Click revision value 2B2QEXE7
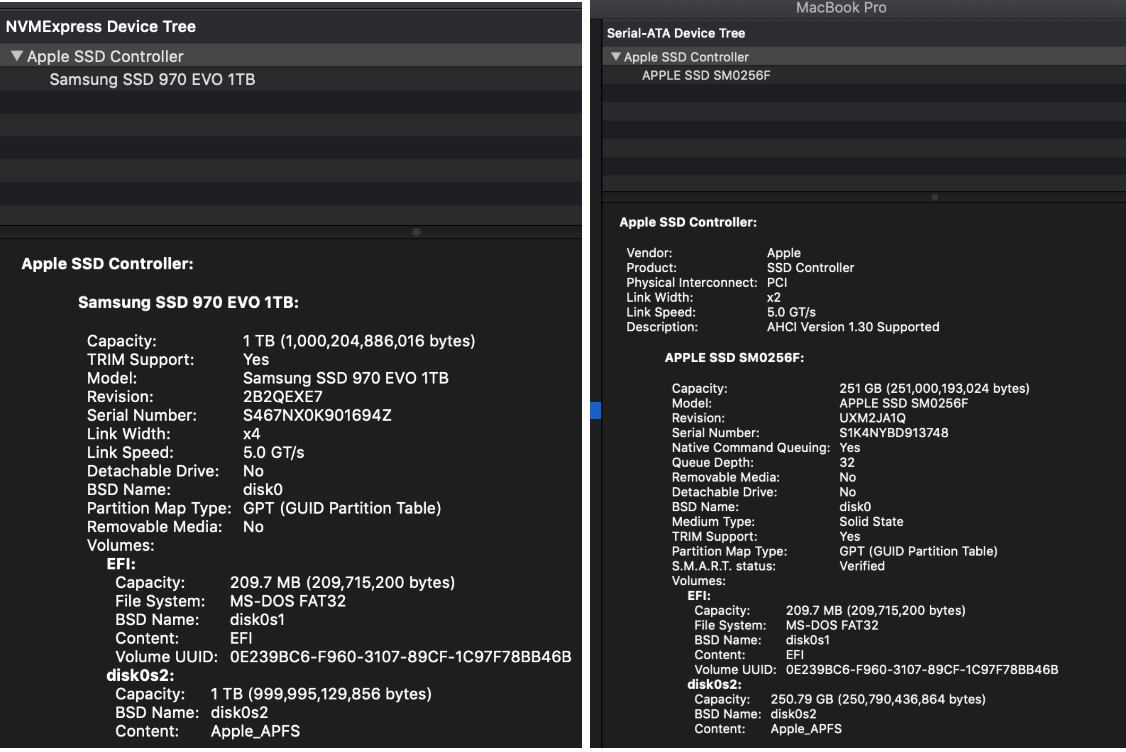 [x=283, y=396]
